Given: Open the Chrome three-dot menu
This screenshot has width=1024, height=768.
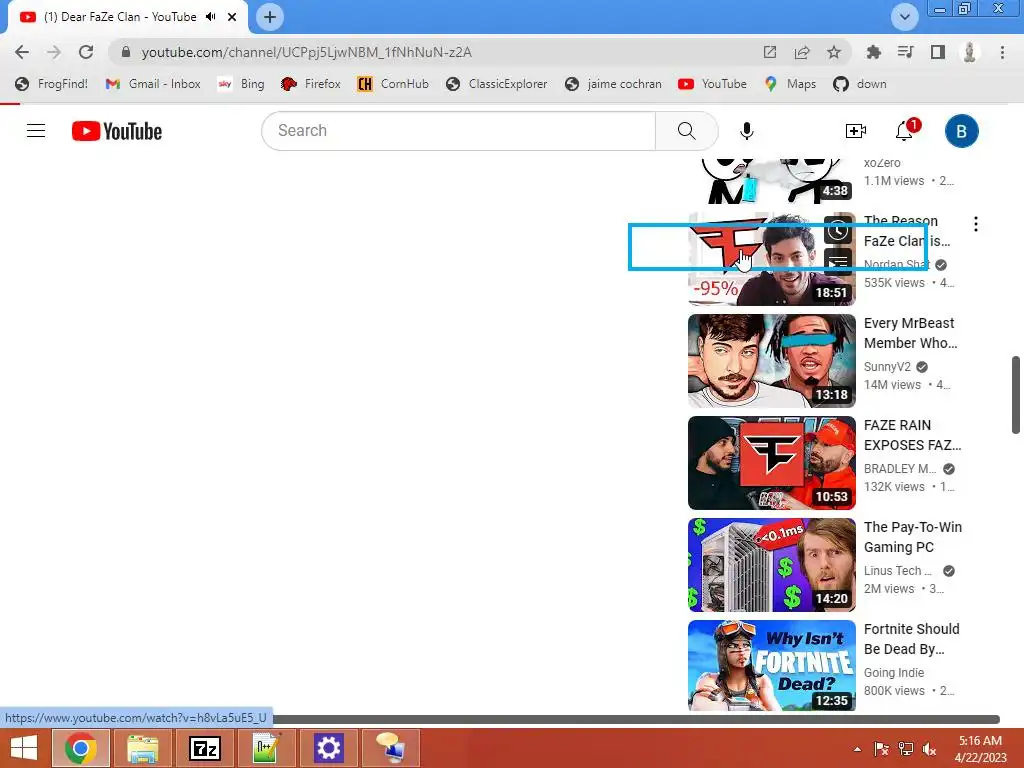Looking at the screenshot, I should [1002, 52].
